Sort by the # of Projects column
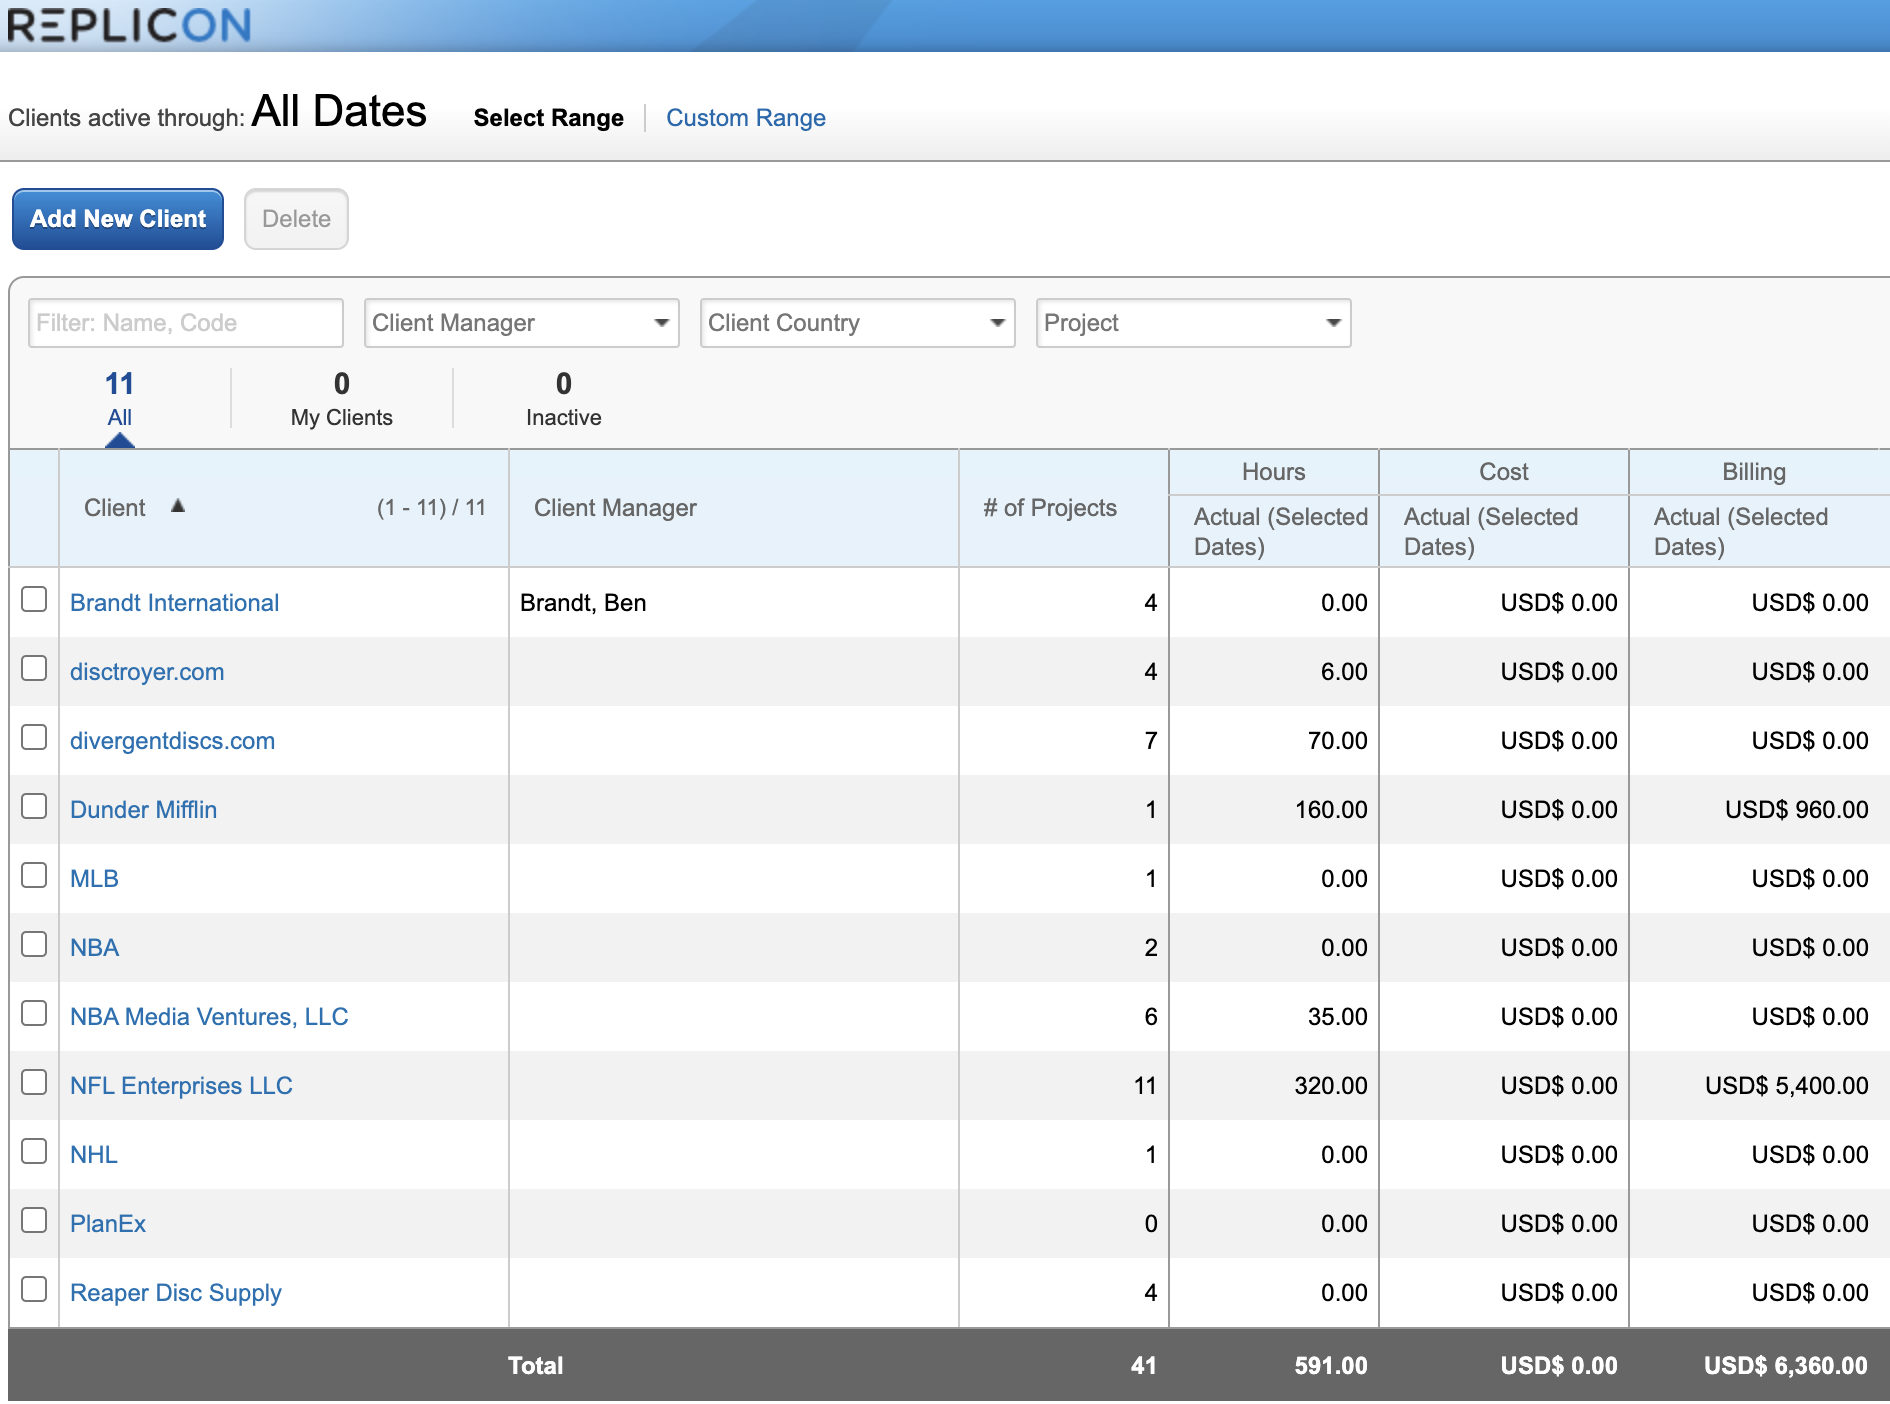 pos(1049,508)
